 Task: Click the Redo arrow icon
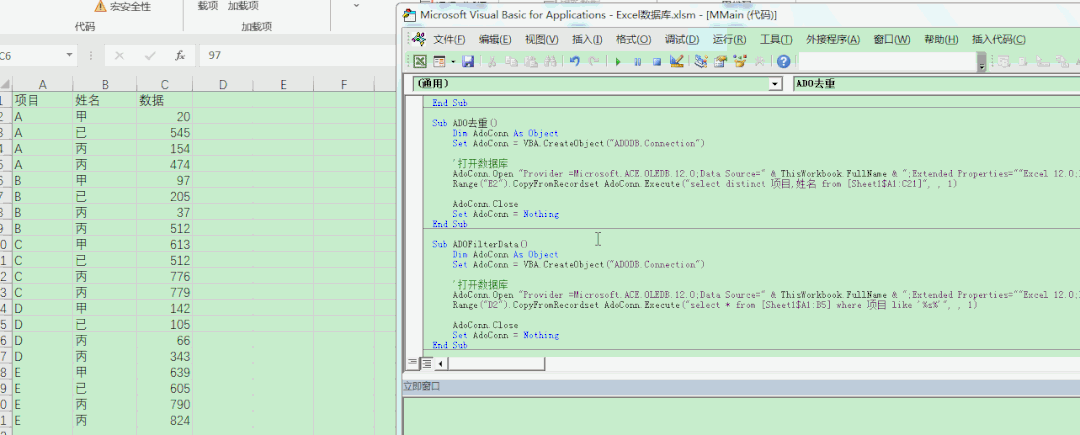tap(594, 62)
